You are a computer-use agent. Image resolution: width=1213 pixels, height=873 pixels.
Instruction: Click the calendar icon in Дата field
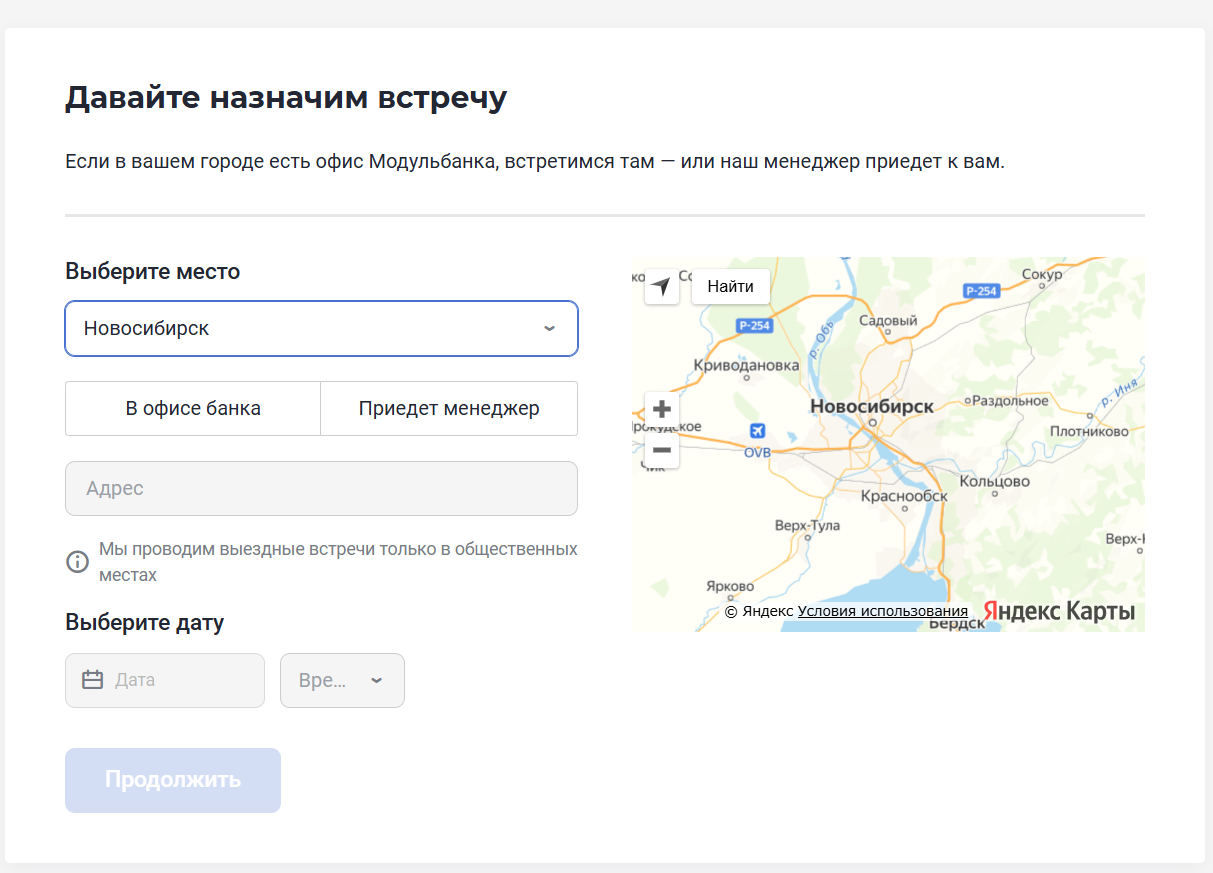coord(93,680)
